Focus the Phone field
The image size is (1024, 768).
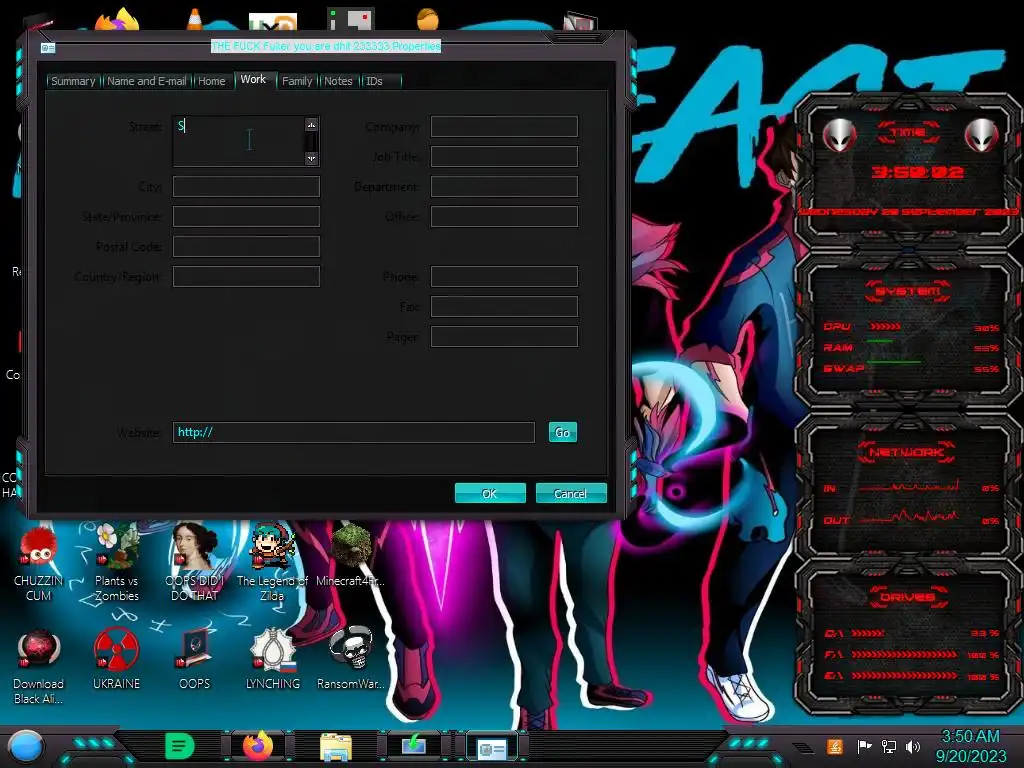[x=504, y=277]
